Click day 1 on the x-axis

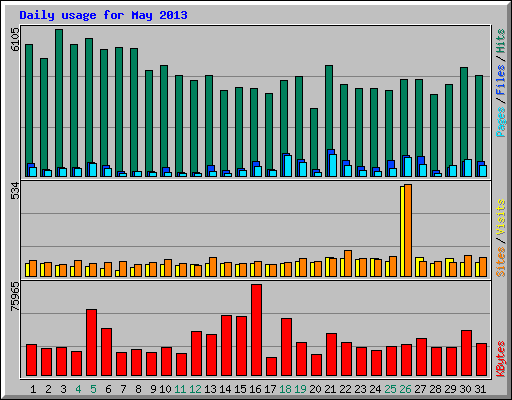click(33, 389)
